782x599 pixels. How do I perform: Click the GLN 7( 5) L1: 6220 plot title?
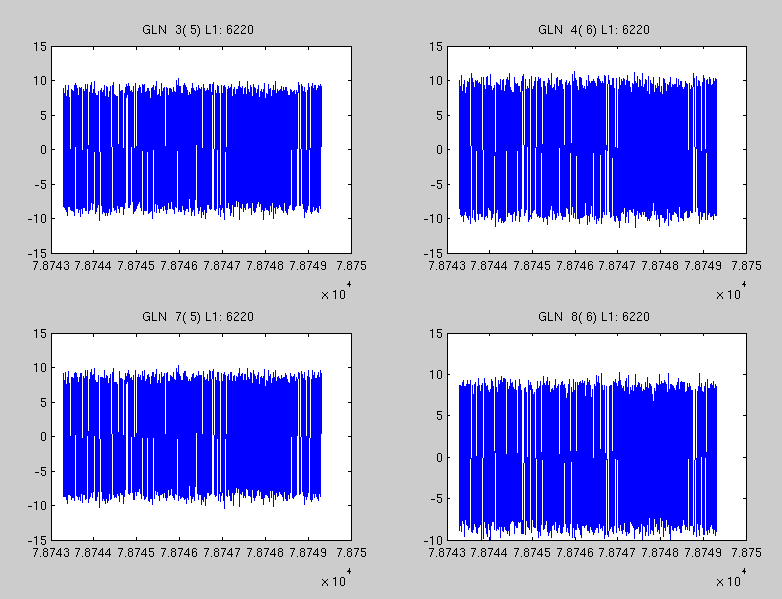click(198, 317)
